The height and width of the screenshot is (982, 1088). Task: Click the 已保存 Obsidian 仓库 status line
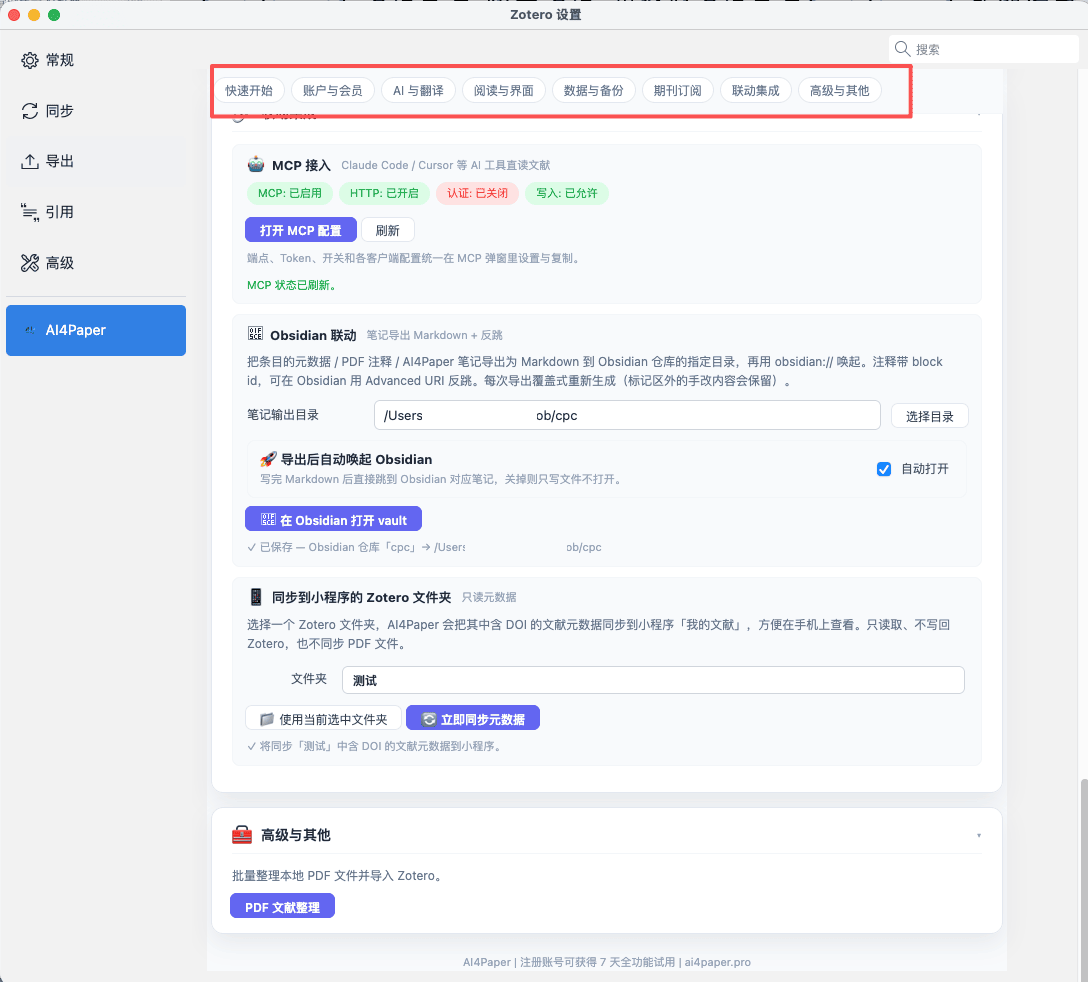pyautogui.click(x=424, y=547)
